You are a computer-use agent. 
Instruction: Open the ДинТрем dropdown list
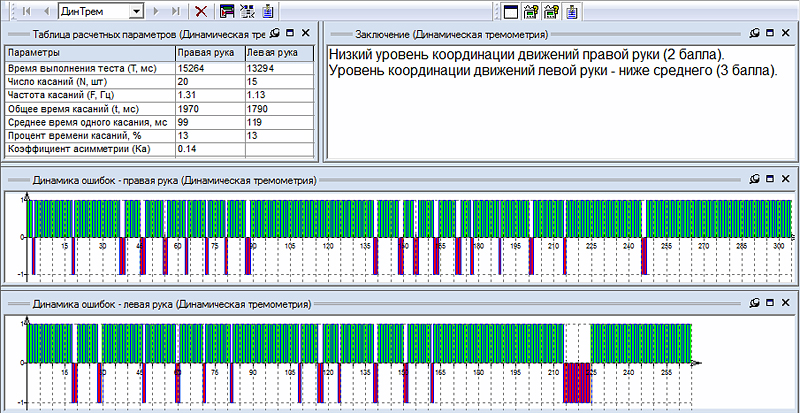click(137, 11)
